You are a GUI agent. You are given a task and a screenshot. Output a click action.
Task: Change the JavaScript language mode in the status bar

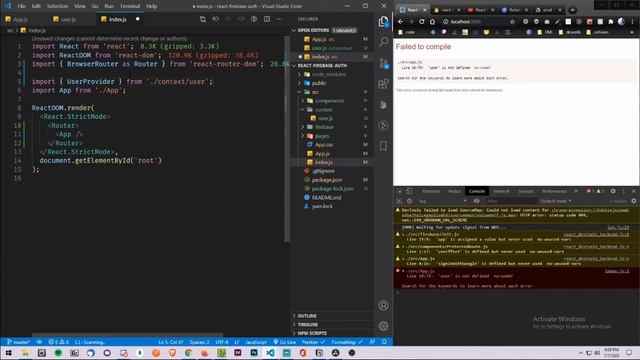(x=256, y=342)
